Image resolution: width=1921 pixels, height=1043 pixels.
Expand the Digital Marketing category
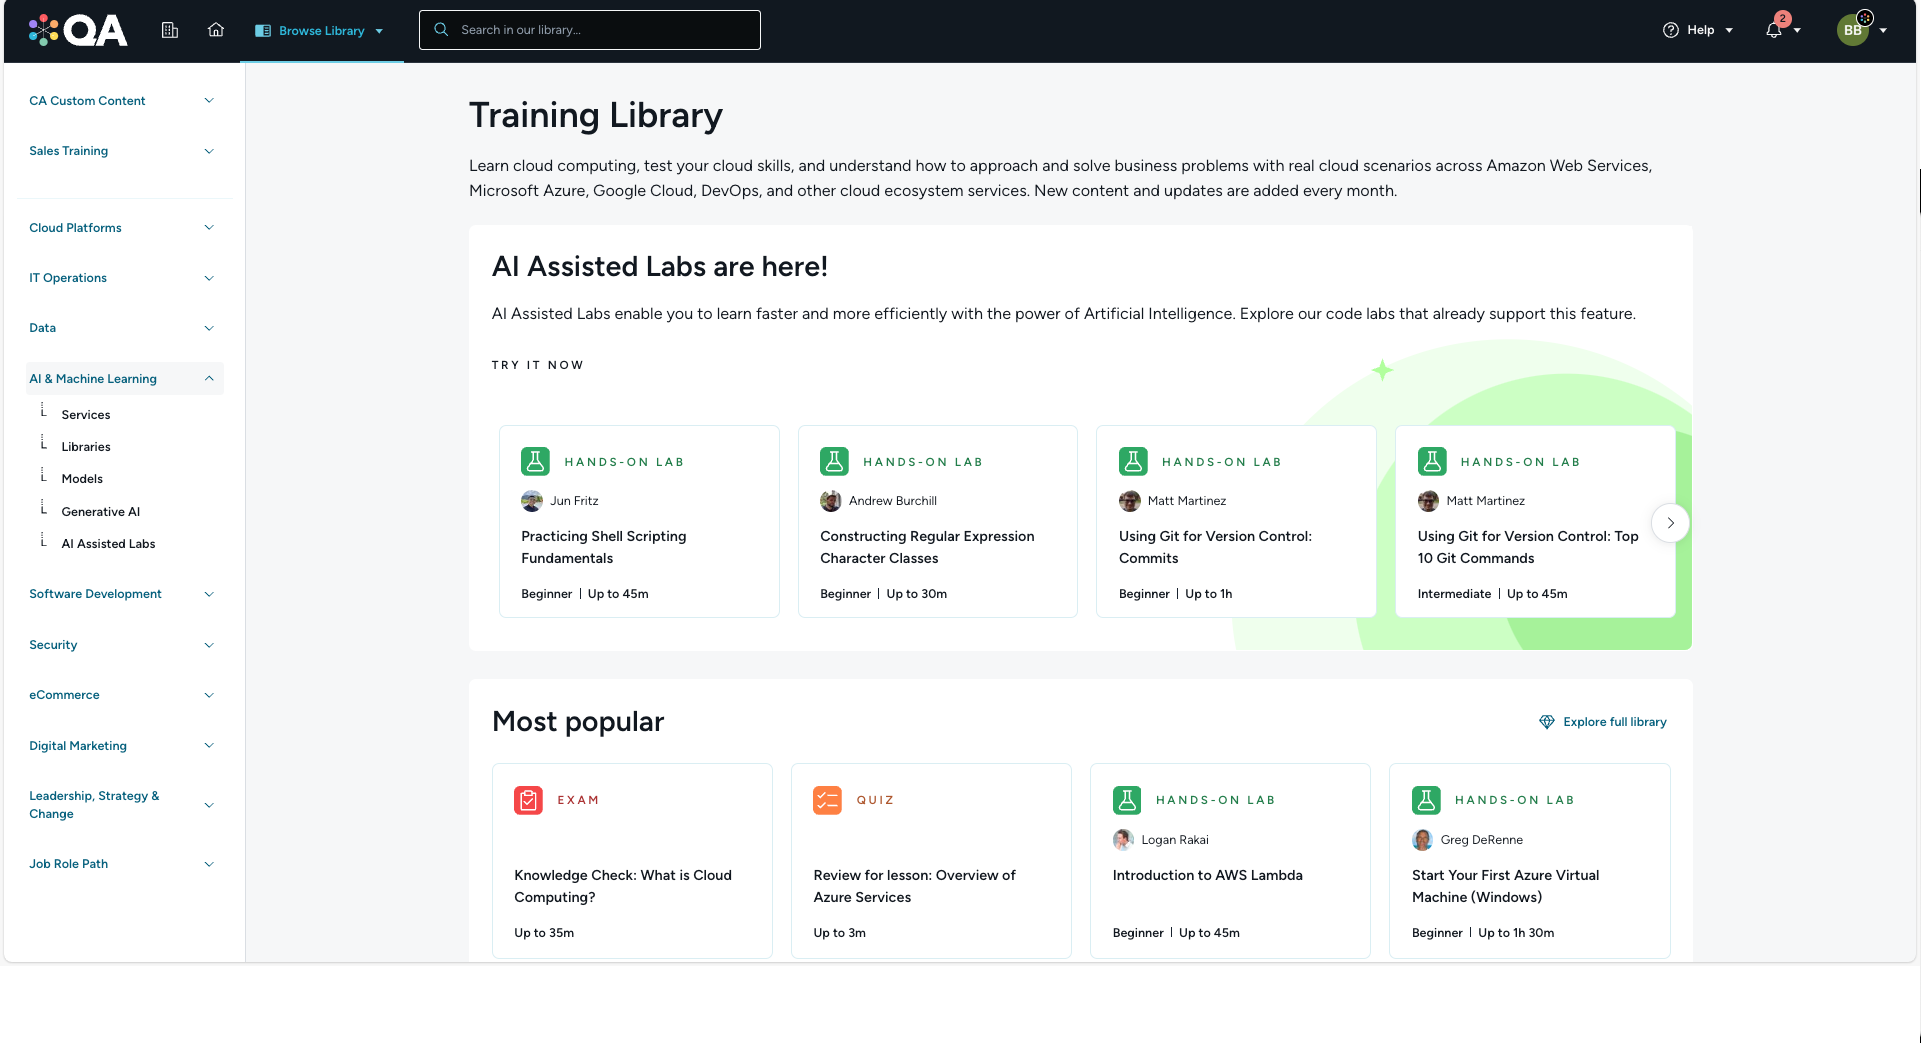(122, 746)
